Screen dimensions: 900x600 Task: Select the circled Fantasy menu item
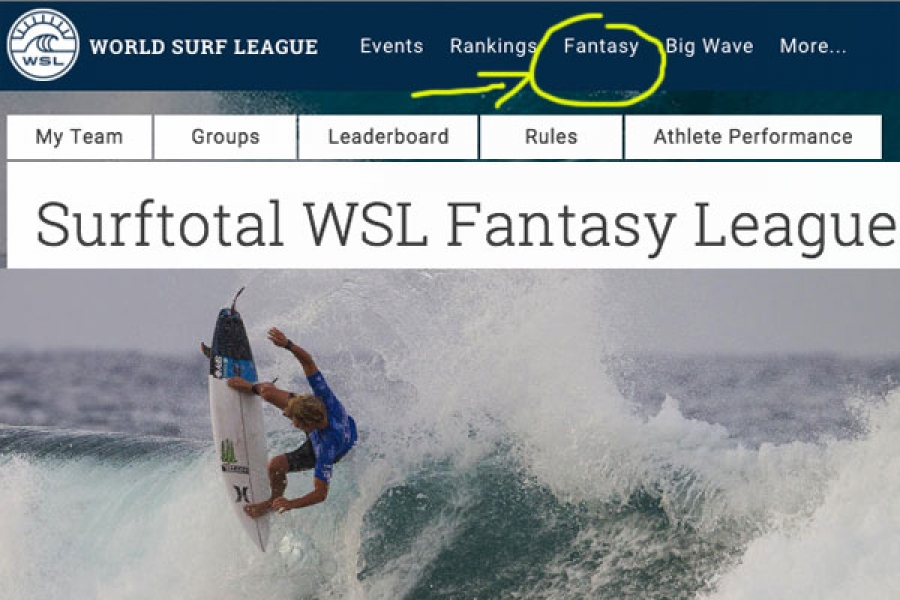[601, 47]
